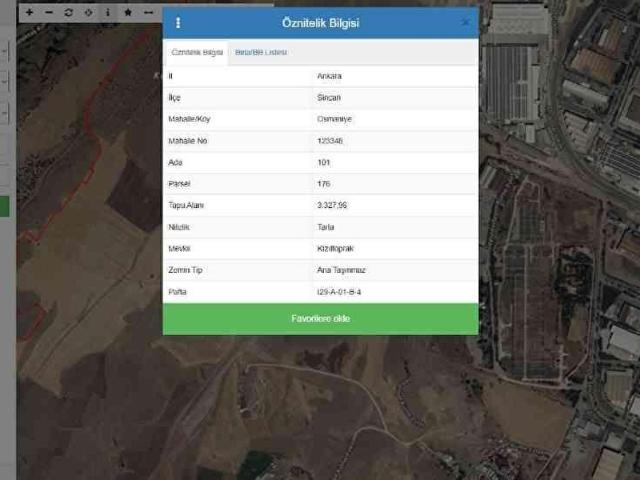Screen dimensions: 640x480
Task: Close the Öznitelik Bilgisi dialog
Action: pyautogui.click(x=465, y=22)
